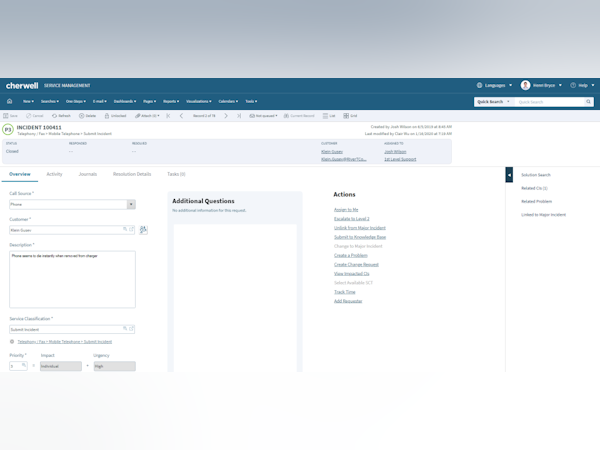Screen dimensions: 600x450
Task: Switch to the Journals tab
Action: (88, 174)
